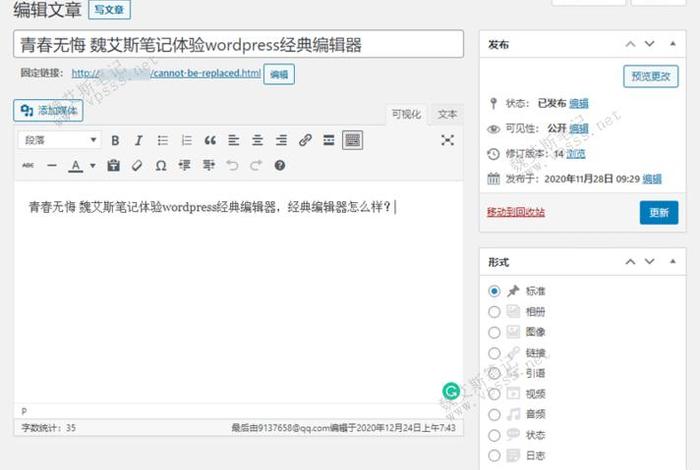The height and width of the screenshot is (470, 700).
Task: Click 预览更改 preview changes button
Action: point(651,76)
